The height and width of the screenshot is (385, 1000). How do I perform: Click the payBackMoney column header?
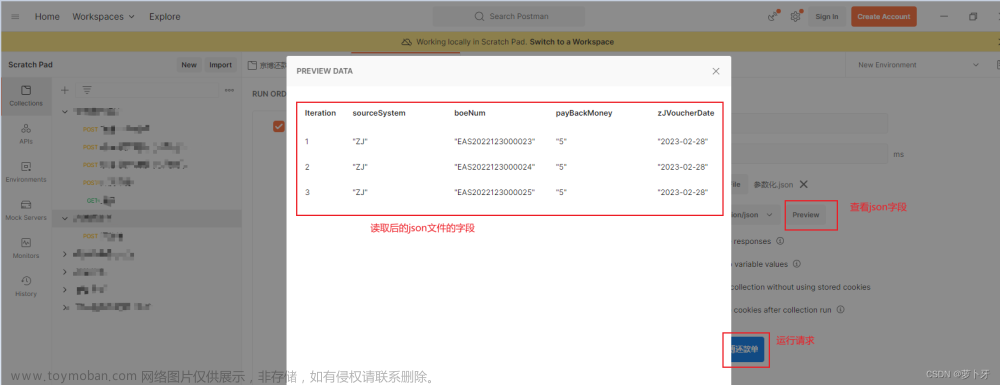pyautogui.click(x=584, y=113)
